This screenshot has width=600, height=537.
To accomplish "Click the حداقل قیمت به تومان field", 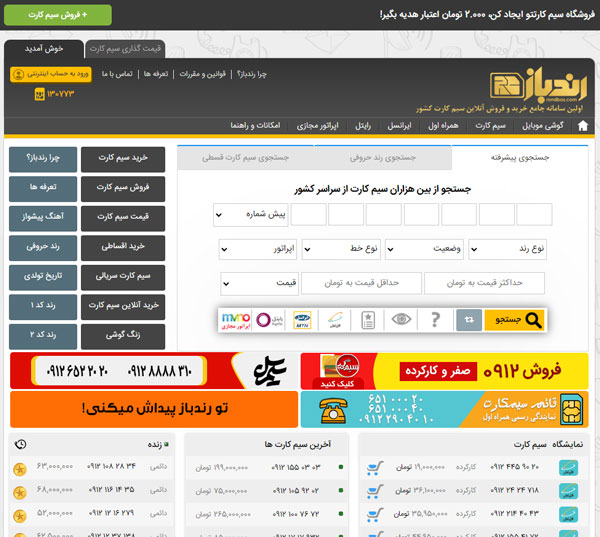I will tap(361, 283).
